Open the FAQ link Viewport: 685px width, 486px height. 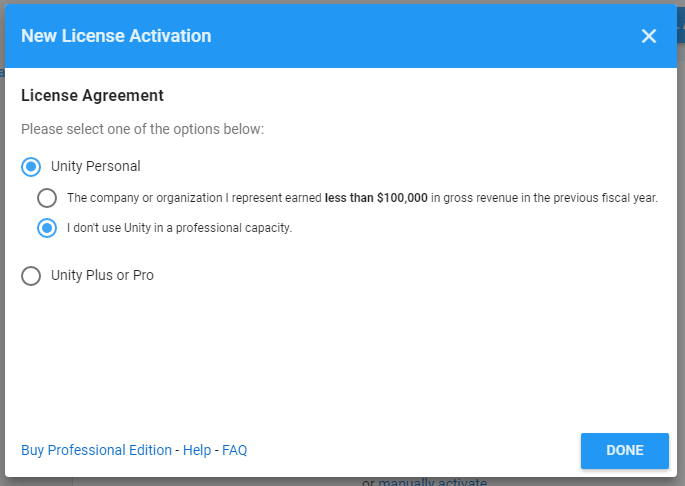coord(235,450)
